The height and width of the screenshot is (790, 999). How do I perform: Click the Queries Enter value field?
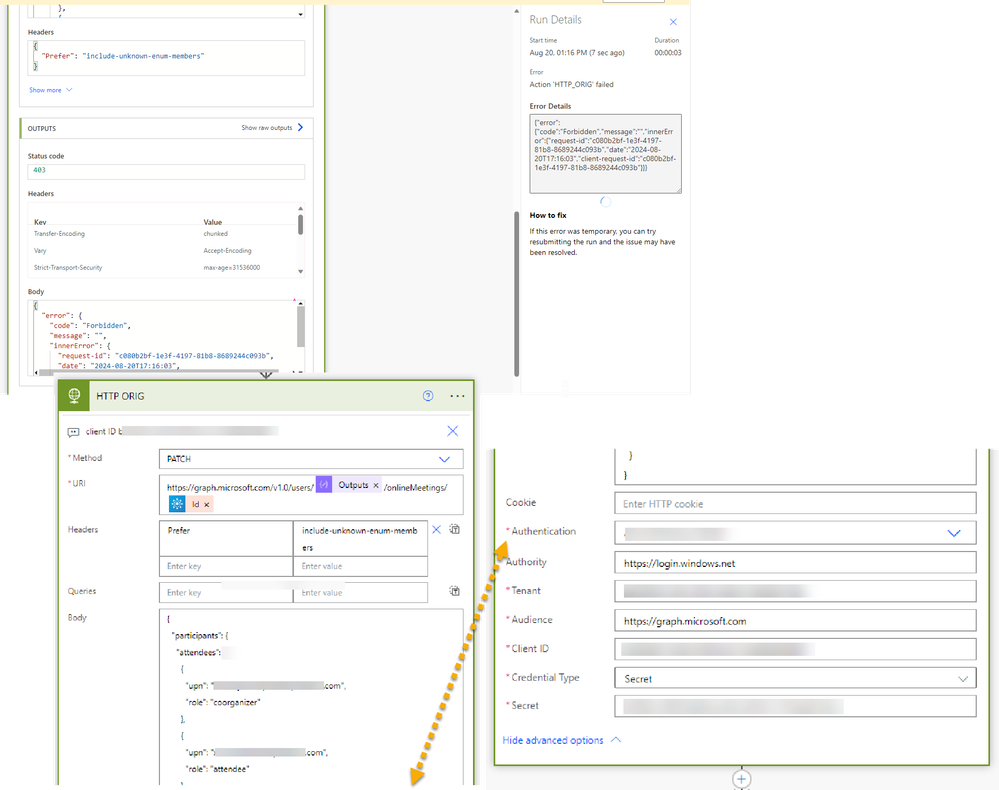click(360, 592)
